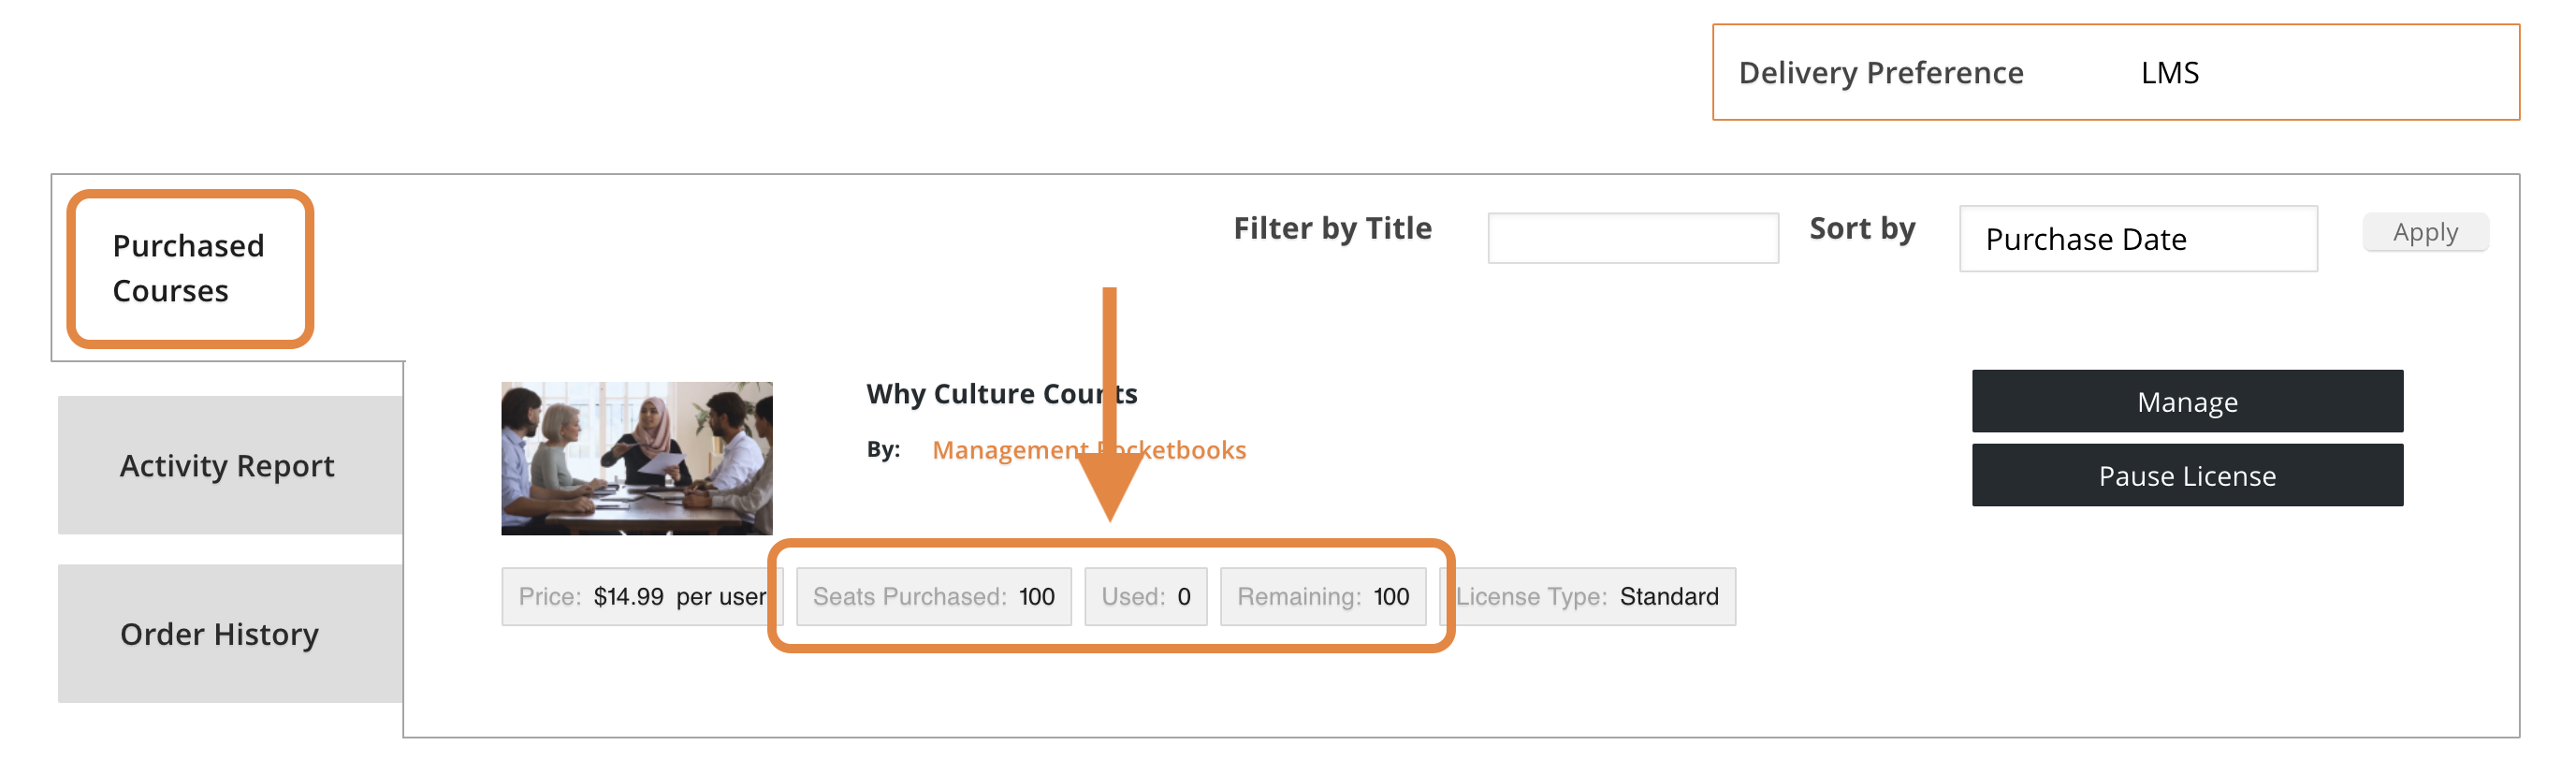Click the Seats Purchased 100 badge
The height and width of the screenshot is (760, 2576).
(933, 597)
